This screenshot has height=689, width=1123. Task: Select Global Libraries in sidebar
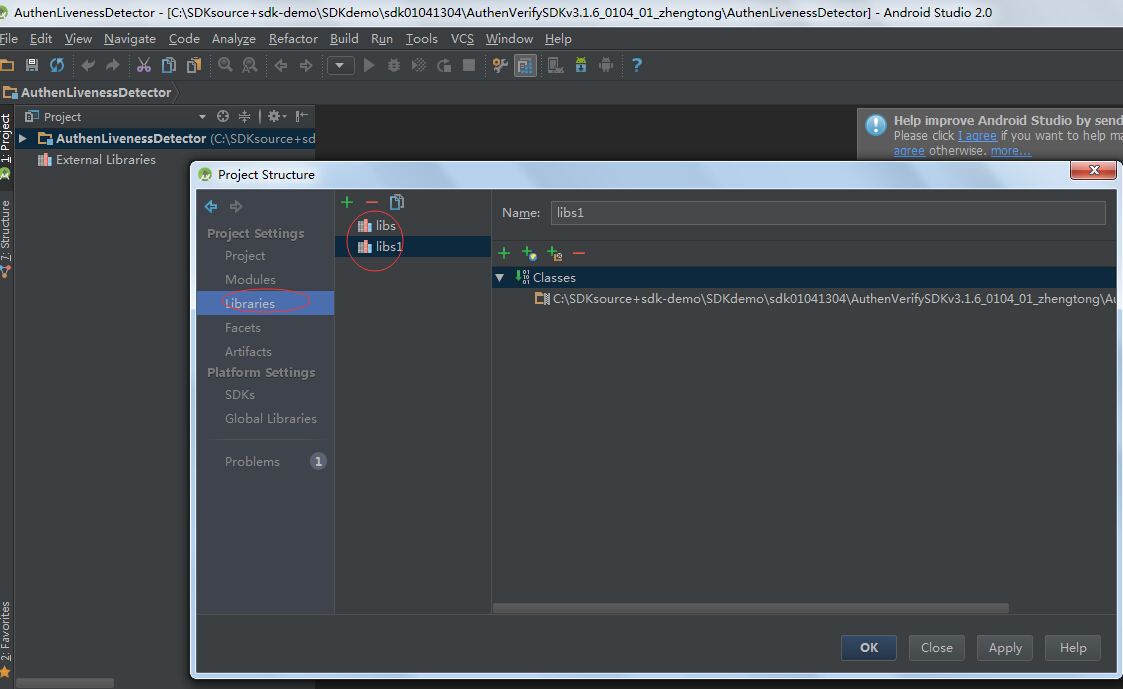tap(271, 418)
